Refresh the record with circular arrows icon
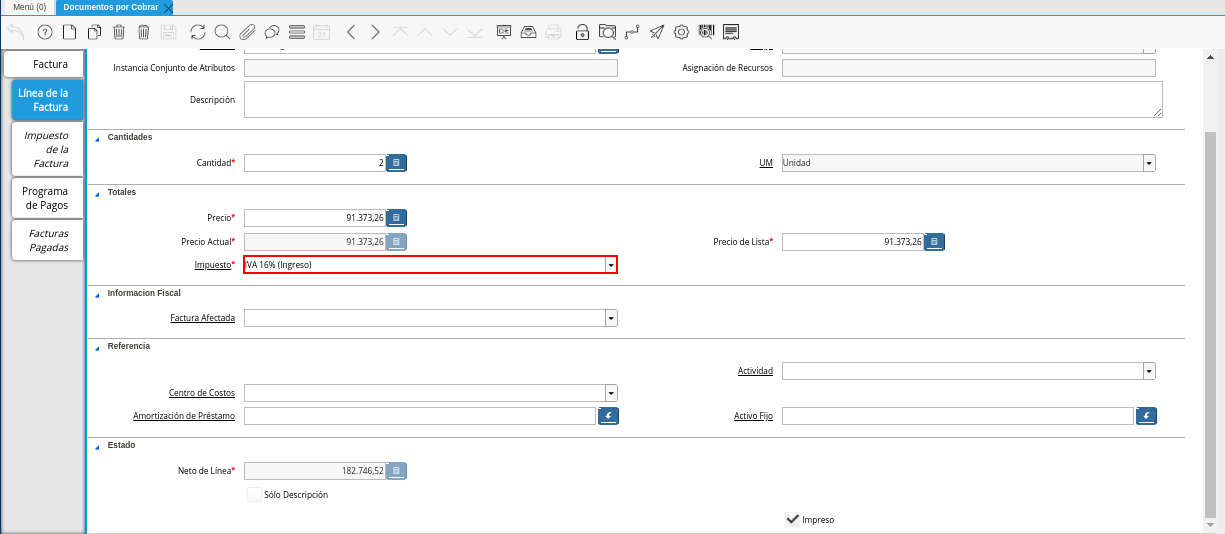This screenshot has width=1225, height=534. click(x=198, y=32)
